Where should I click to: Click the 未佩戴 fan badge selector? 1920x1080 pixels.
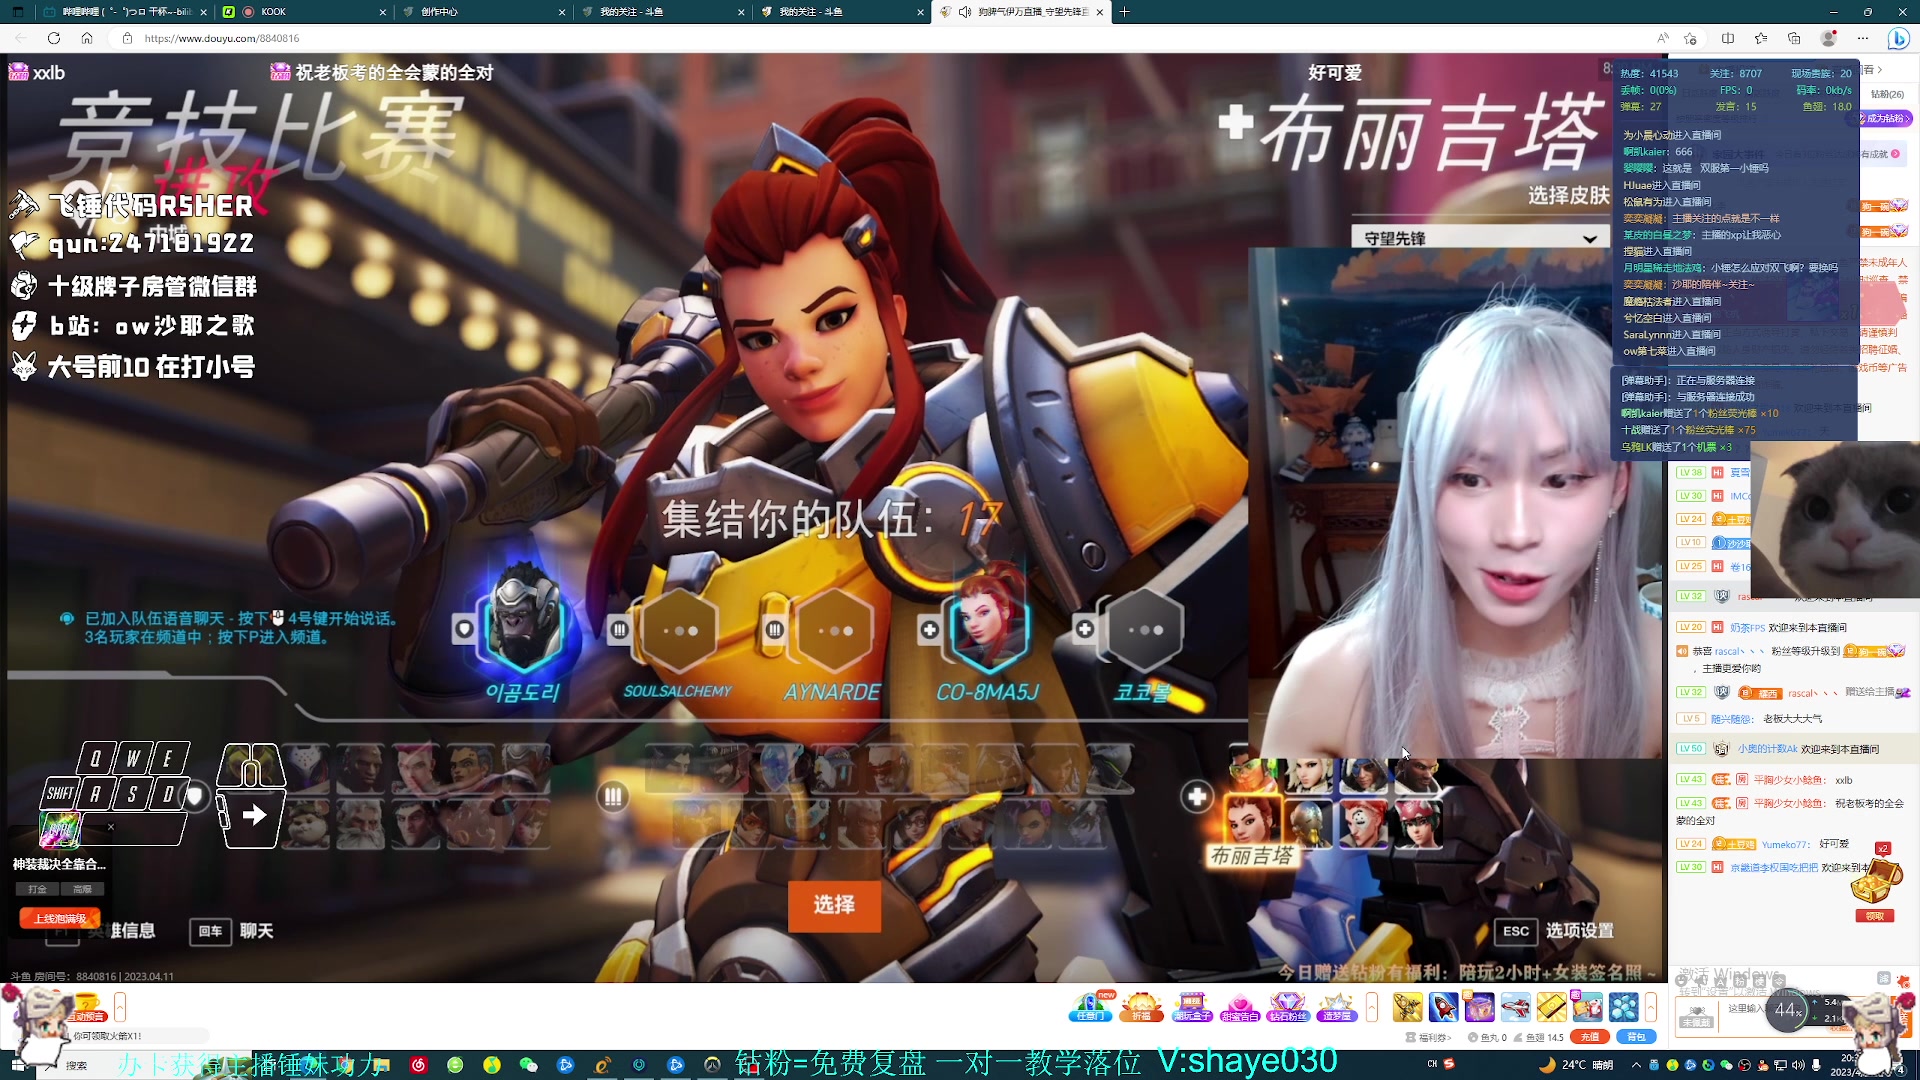coord(1696,1017)
